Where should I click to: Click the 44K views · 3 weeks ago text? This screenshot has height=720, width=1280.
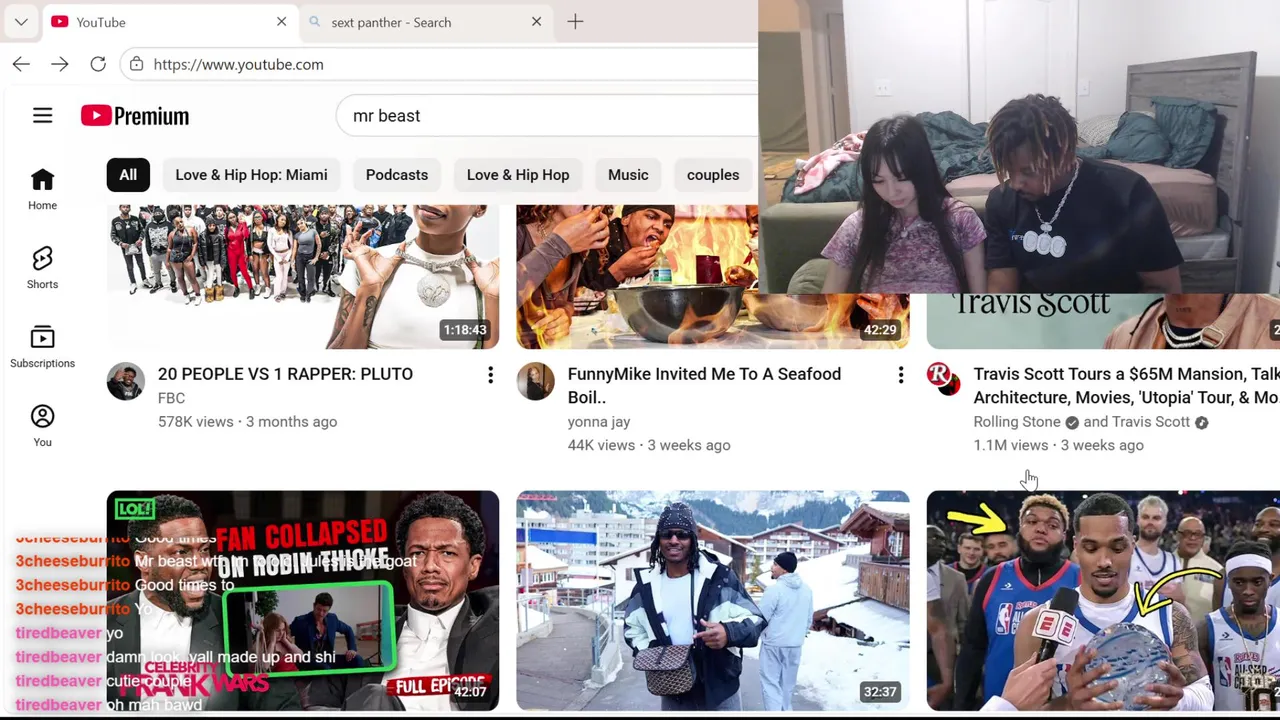649,446
